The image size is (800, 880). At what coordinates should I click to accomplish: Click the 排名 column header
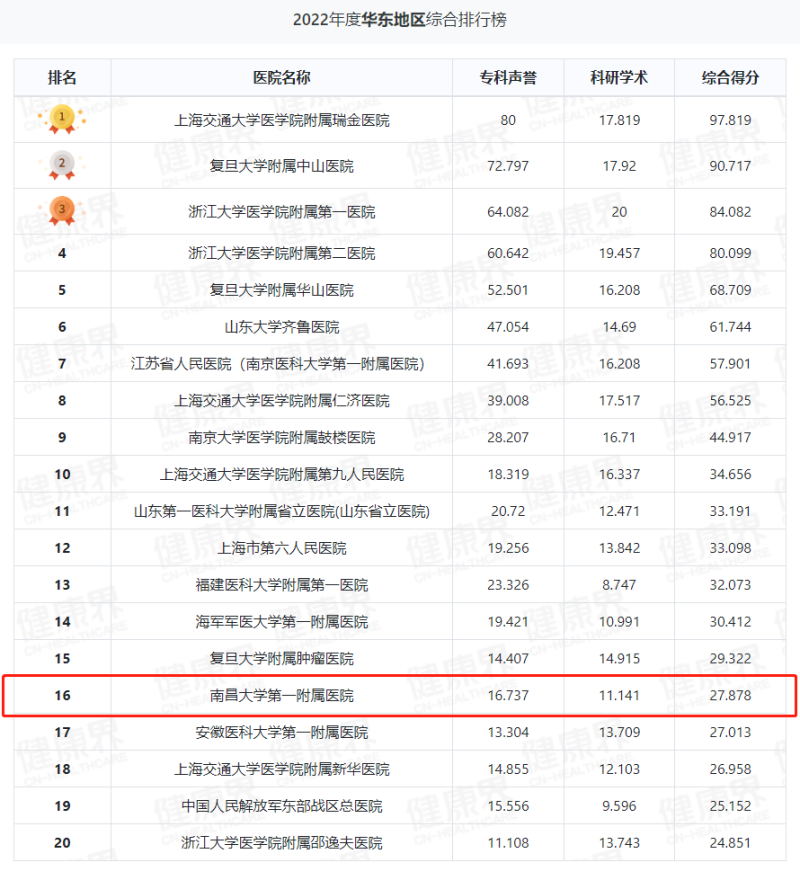pos(62,77)
